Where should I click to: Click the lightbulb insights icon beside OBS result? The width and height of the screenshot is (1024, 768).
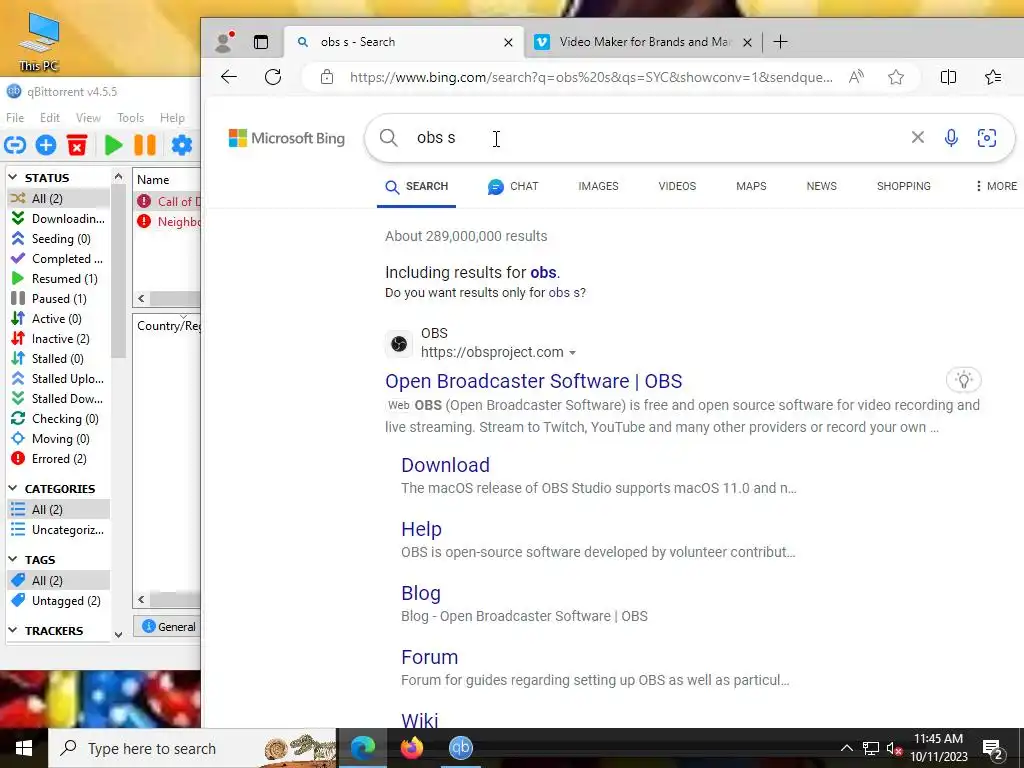[x=964, y=379]
